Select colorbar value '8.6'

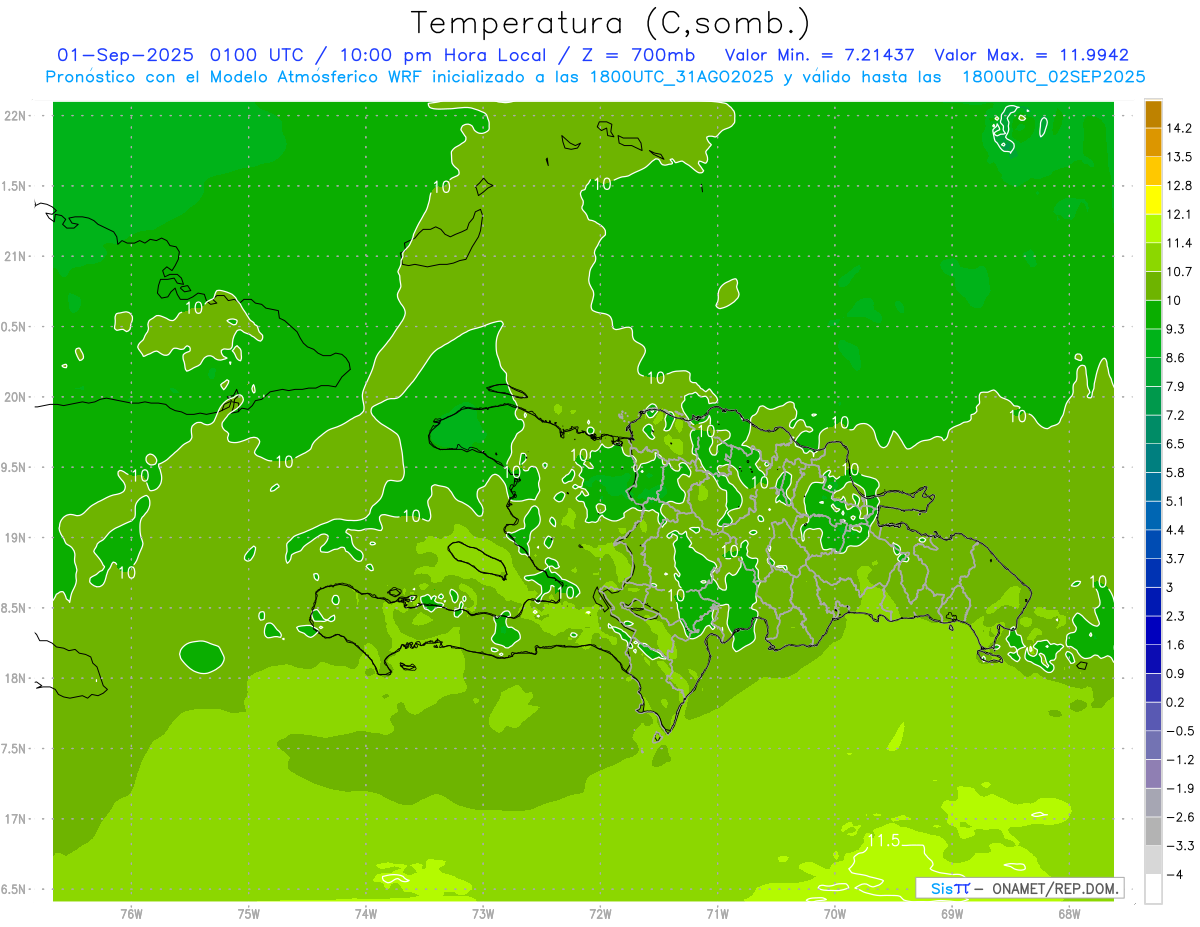point(1176,358)
